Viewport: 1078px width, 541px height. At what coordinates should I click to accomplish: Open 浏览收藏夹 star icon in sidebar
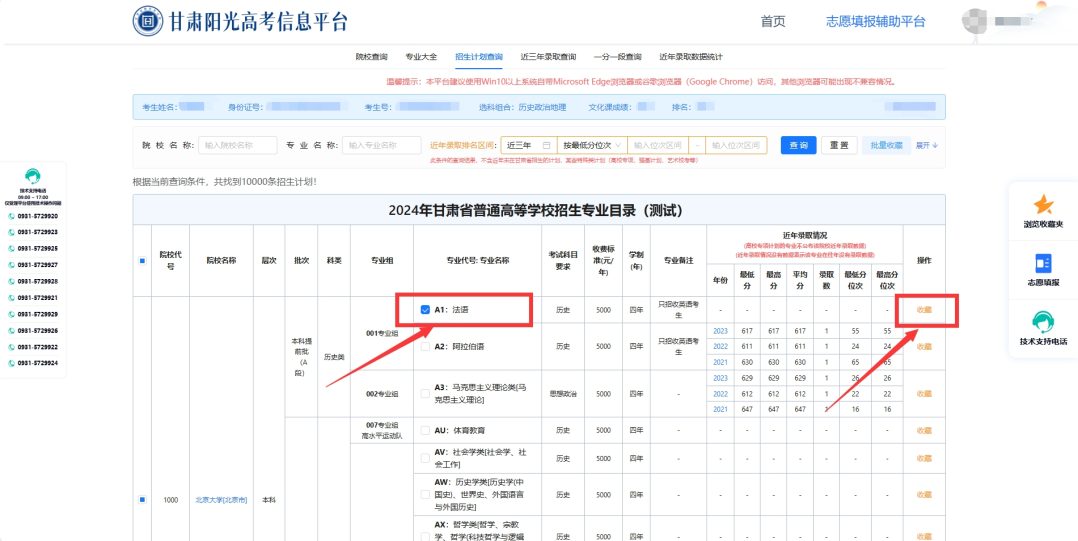point(1043,205)
